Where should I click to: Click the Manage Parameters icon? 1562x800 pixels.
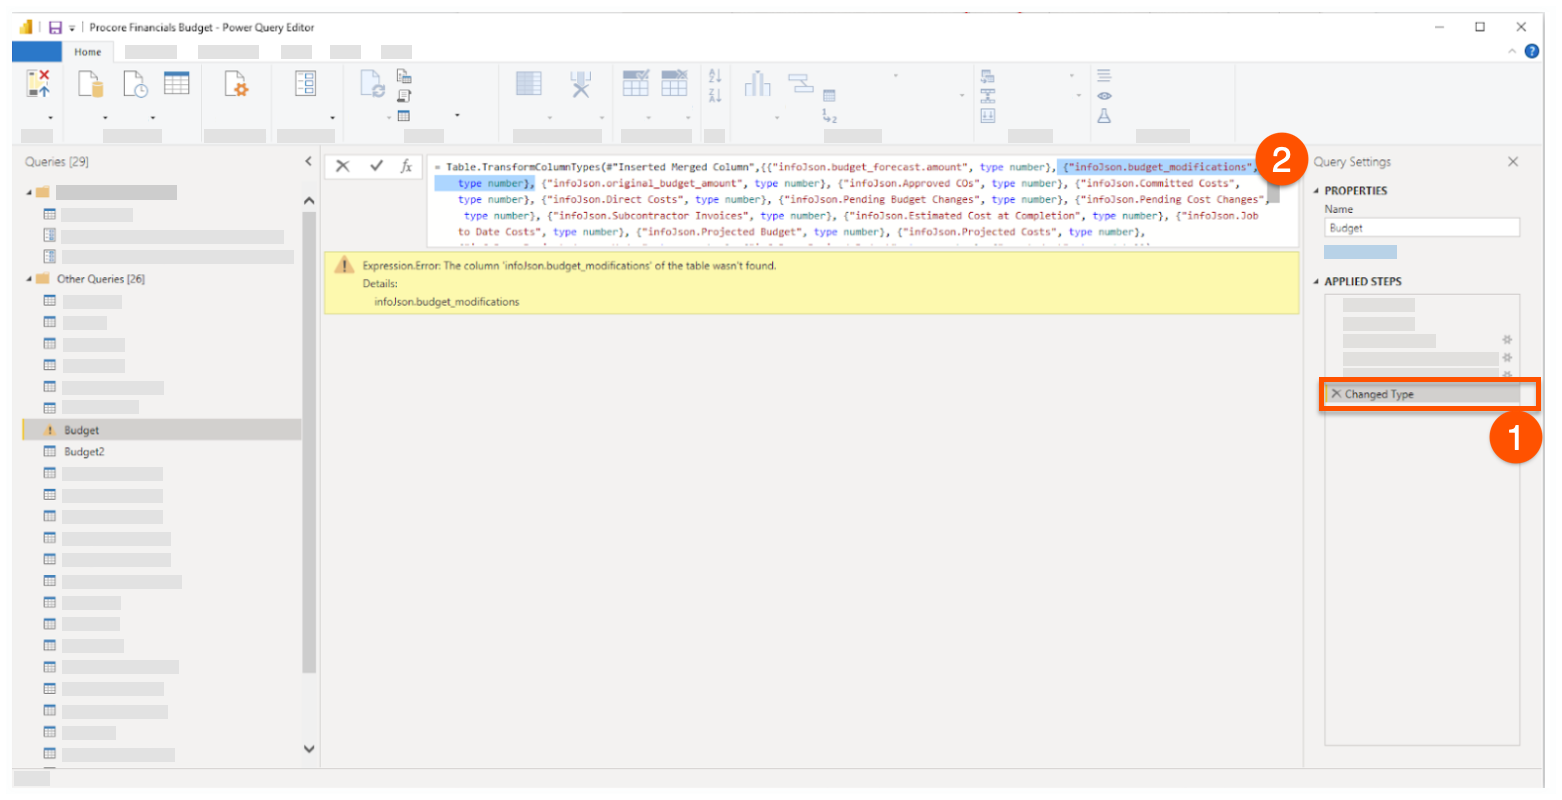coord(306,83)
